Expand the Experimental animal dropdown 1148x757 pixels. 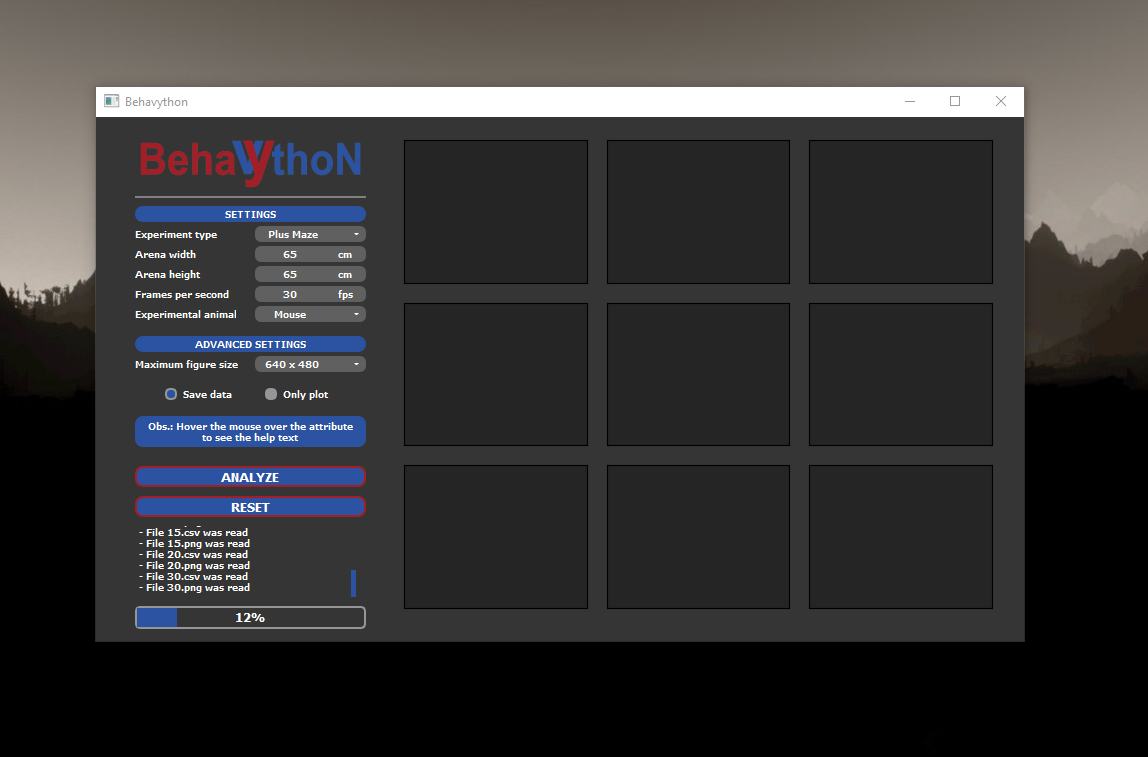coord(310,314)
